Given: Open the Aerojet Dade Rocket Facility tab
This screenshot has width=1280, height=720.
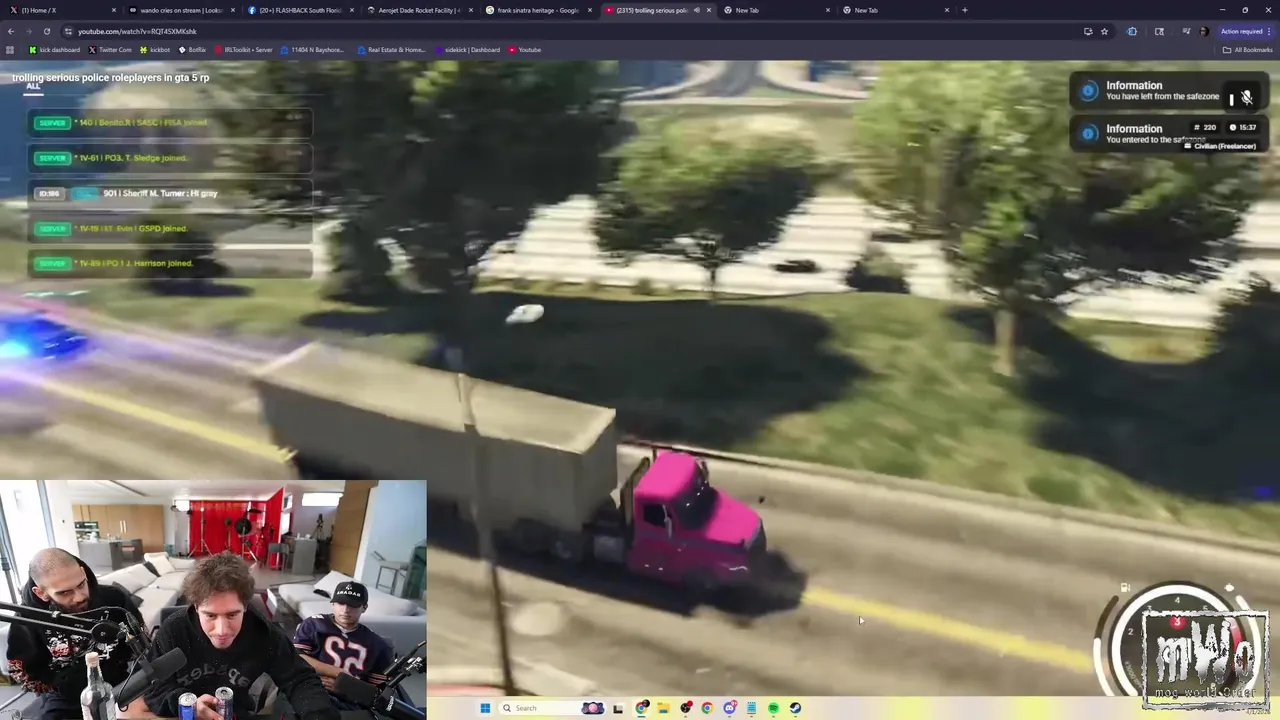Looking at the screenshot, I should (419, 10).
